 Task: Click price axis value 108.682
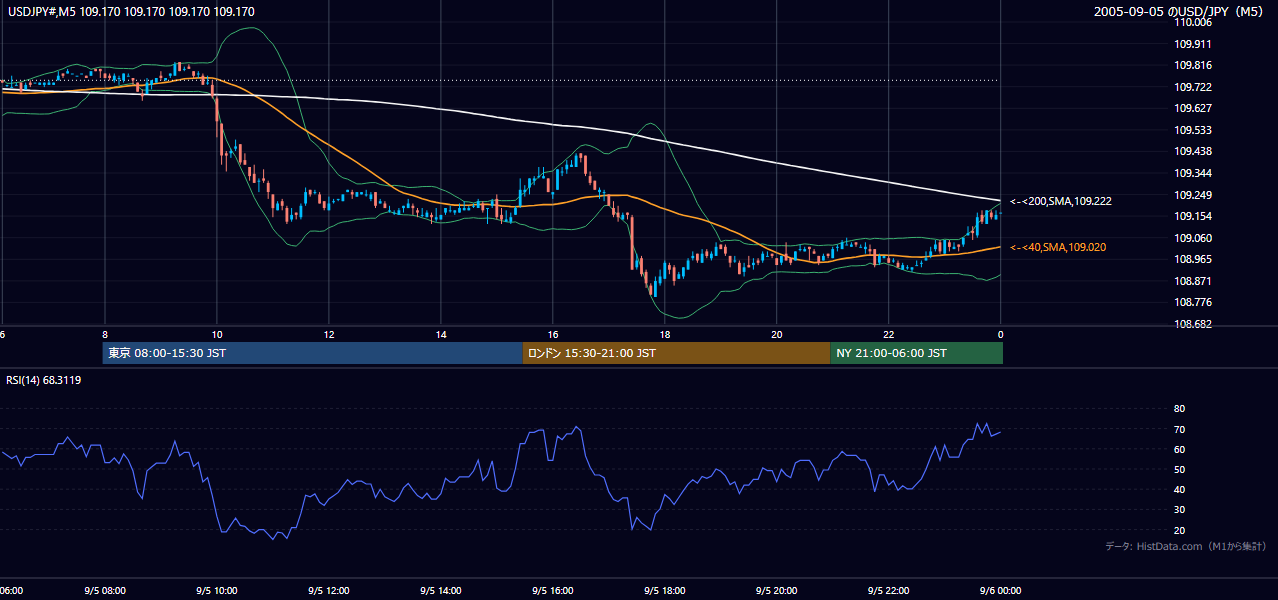1192,324
